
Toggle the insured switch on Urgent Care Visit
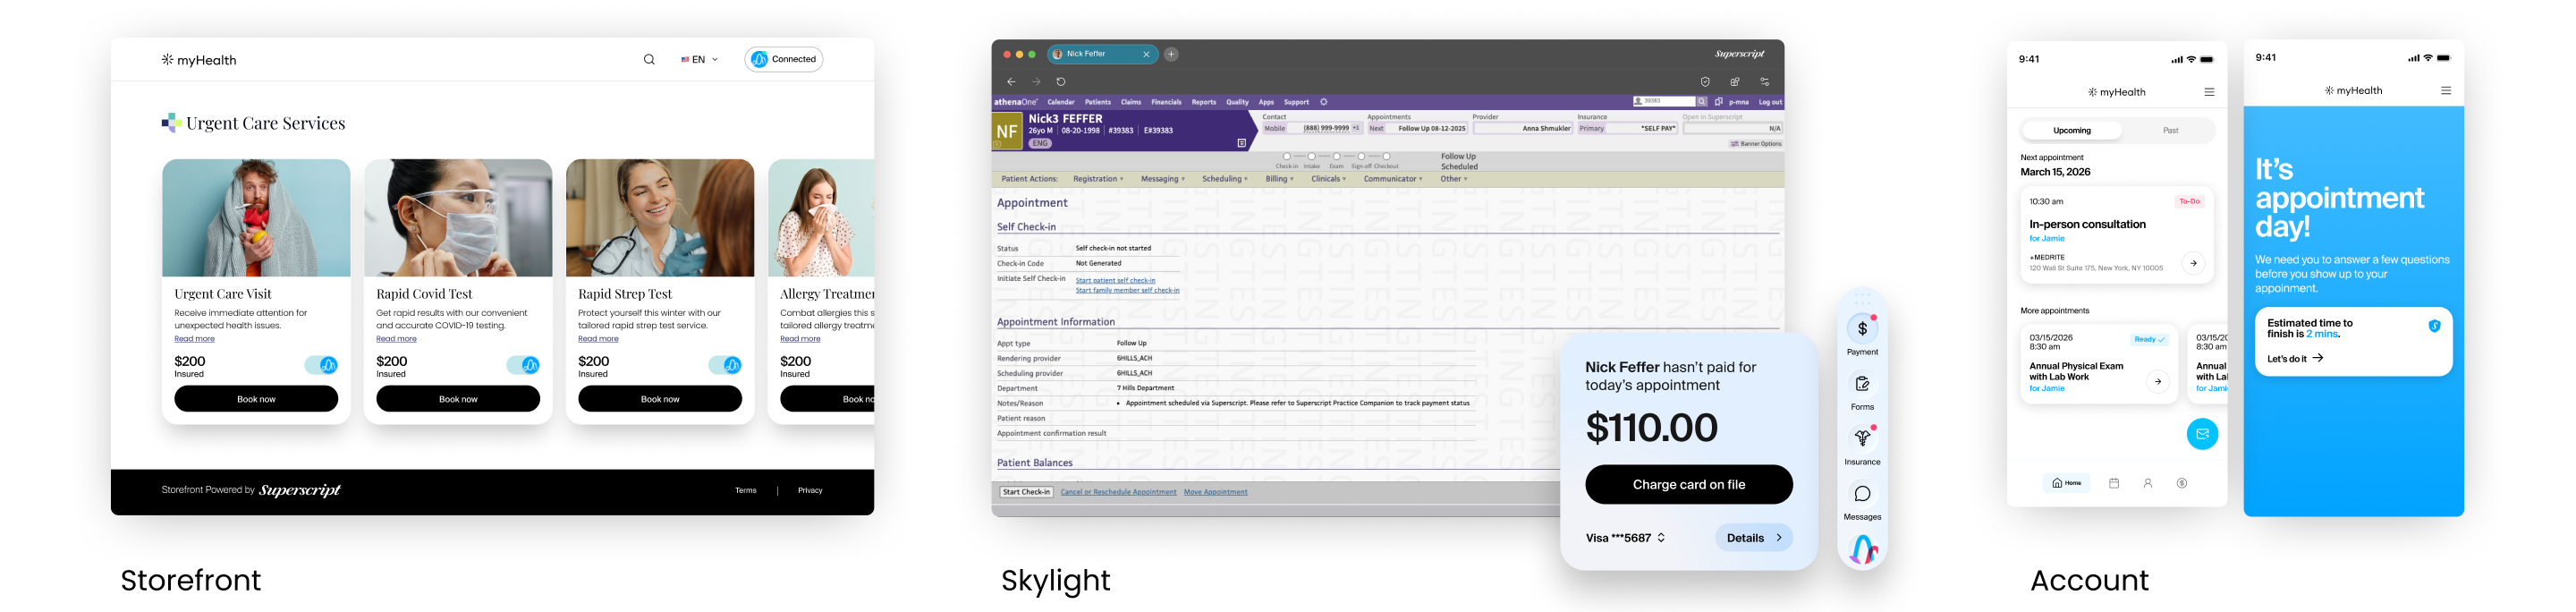321,365
